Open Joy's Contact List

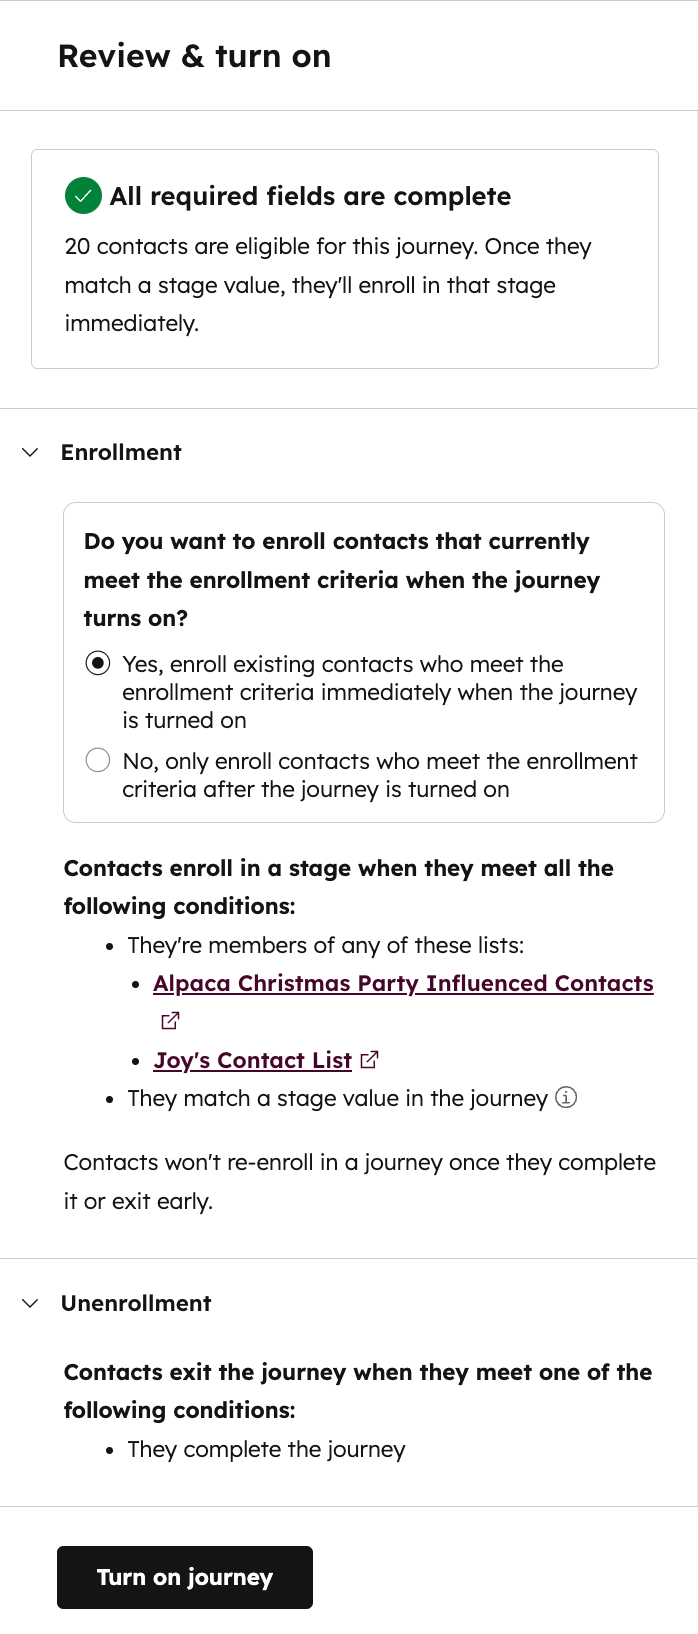coord(252,1060)
